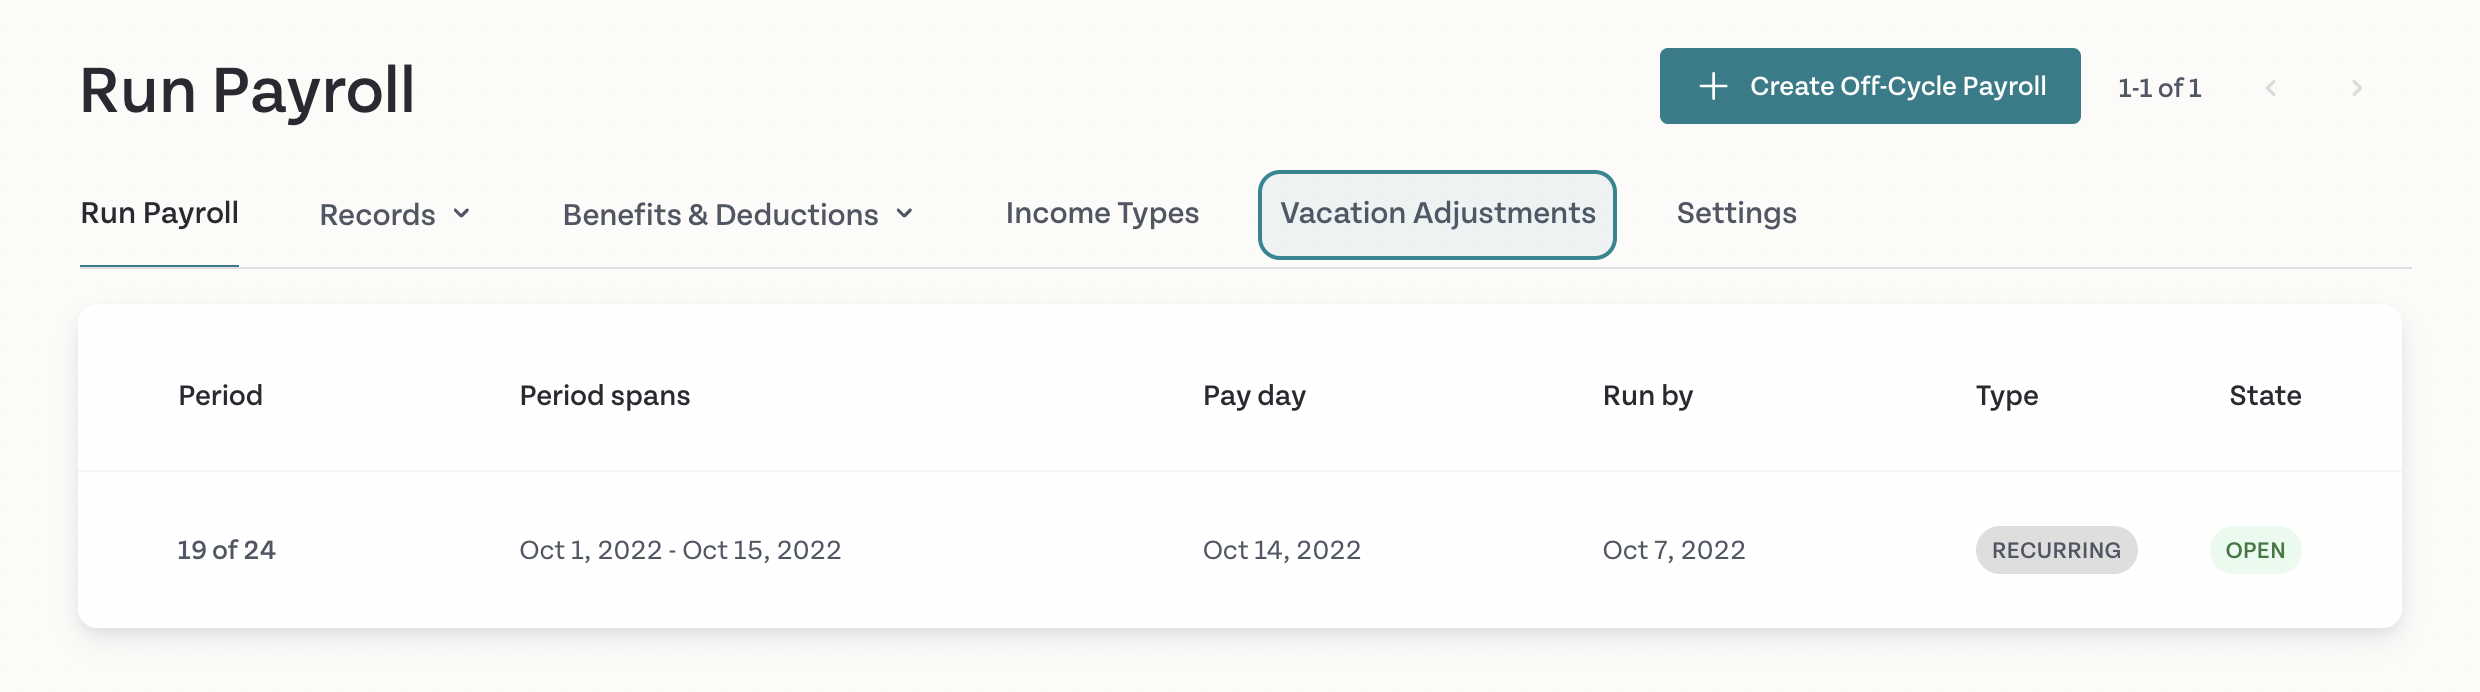Open the Records tab menu

395,214
